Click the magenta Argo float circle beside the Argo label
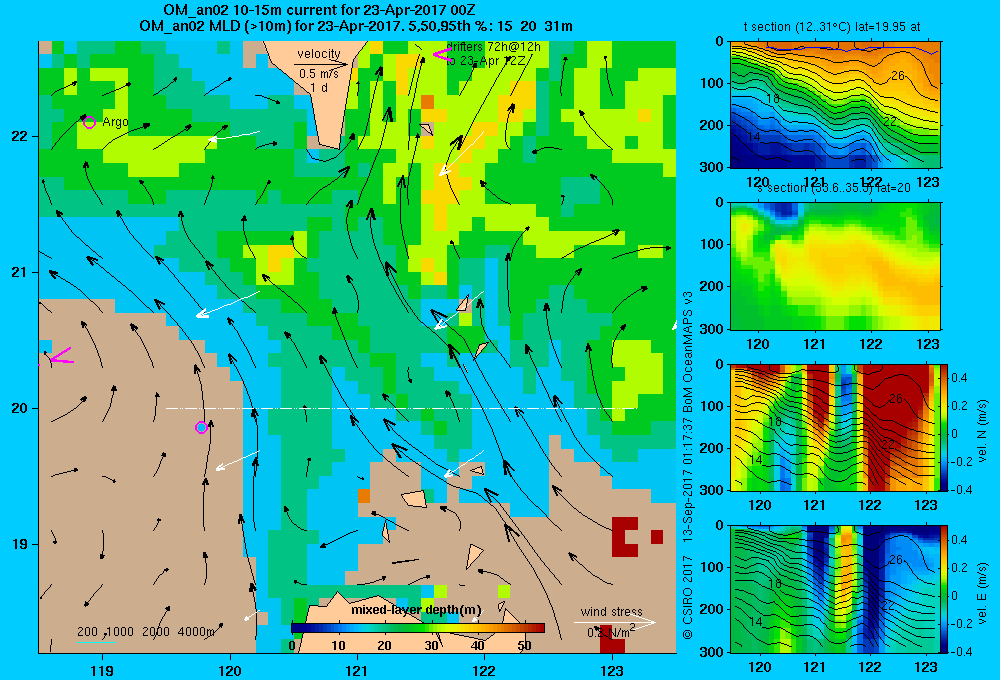Image resolution: width=1000 pixels, height=680 pixels. [x=89, y=122]
